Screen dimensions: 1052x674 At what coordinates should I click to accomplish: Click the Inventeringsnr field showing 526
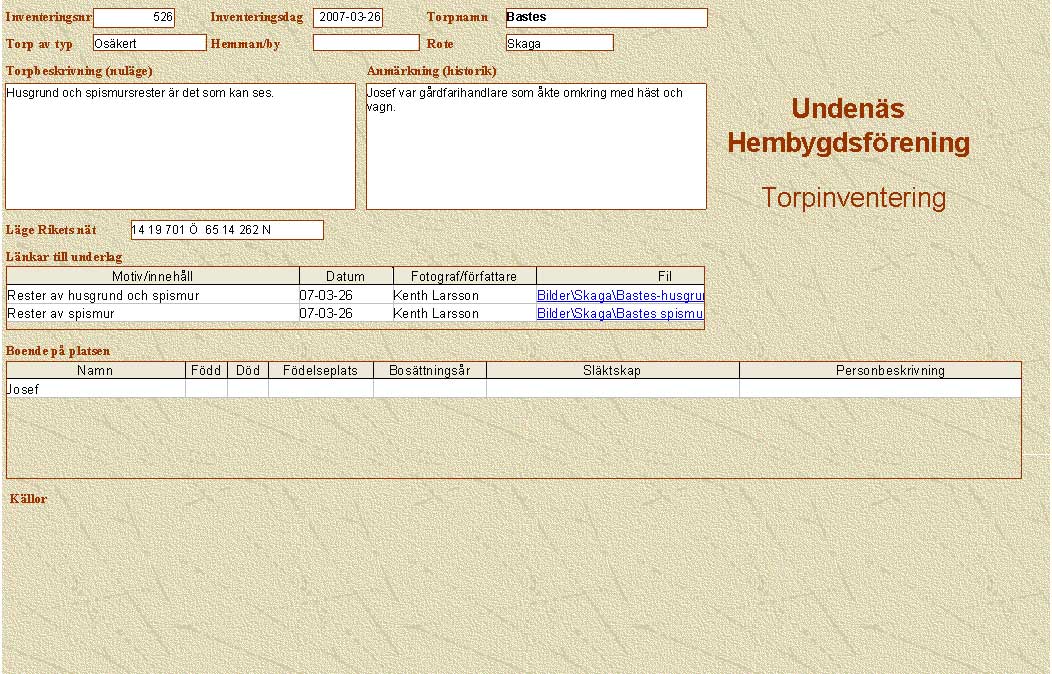click(135, 18)
